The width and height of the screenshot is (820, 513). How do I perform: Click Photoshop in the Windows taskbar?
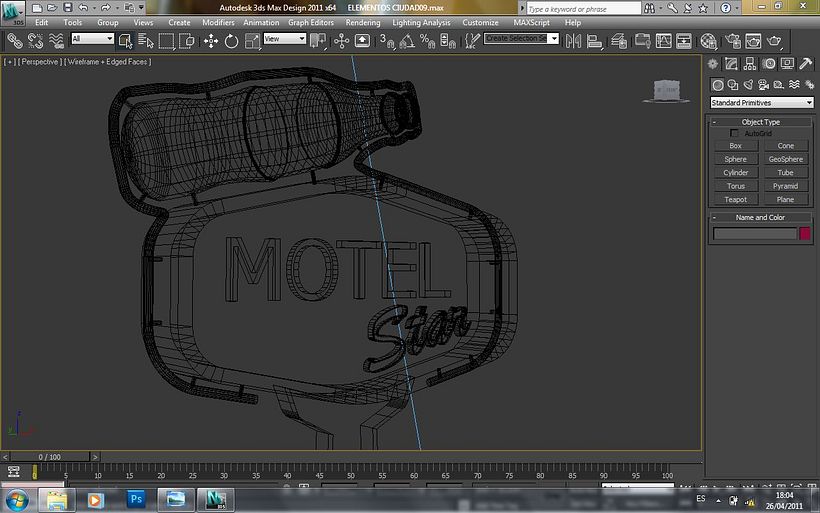(x=136, y=499)
